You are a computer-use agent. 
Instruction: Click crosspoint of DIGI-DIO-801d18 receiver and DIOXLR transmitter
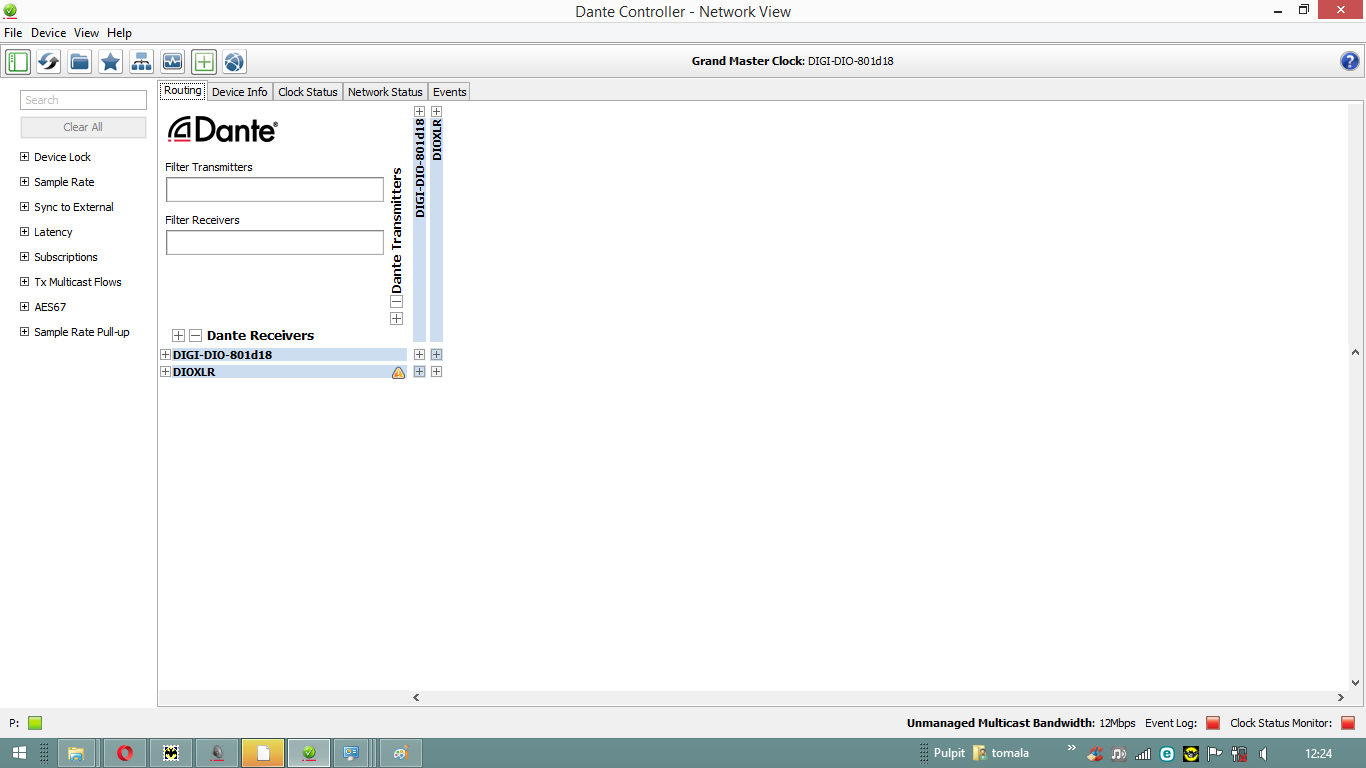[436, 355]
